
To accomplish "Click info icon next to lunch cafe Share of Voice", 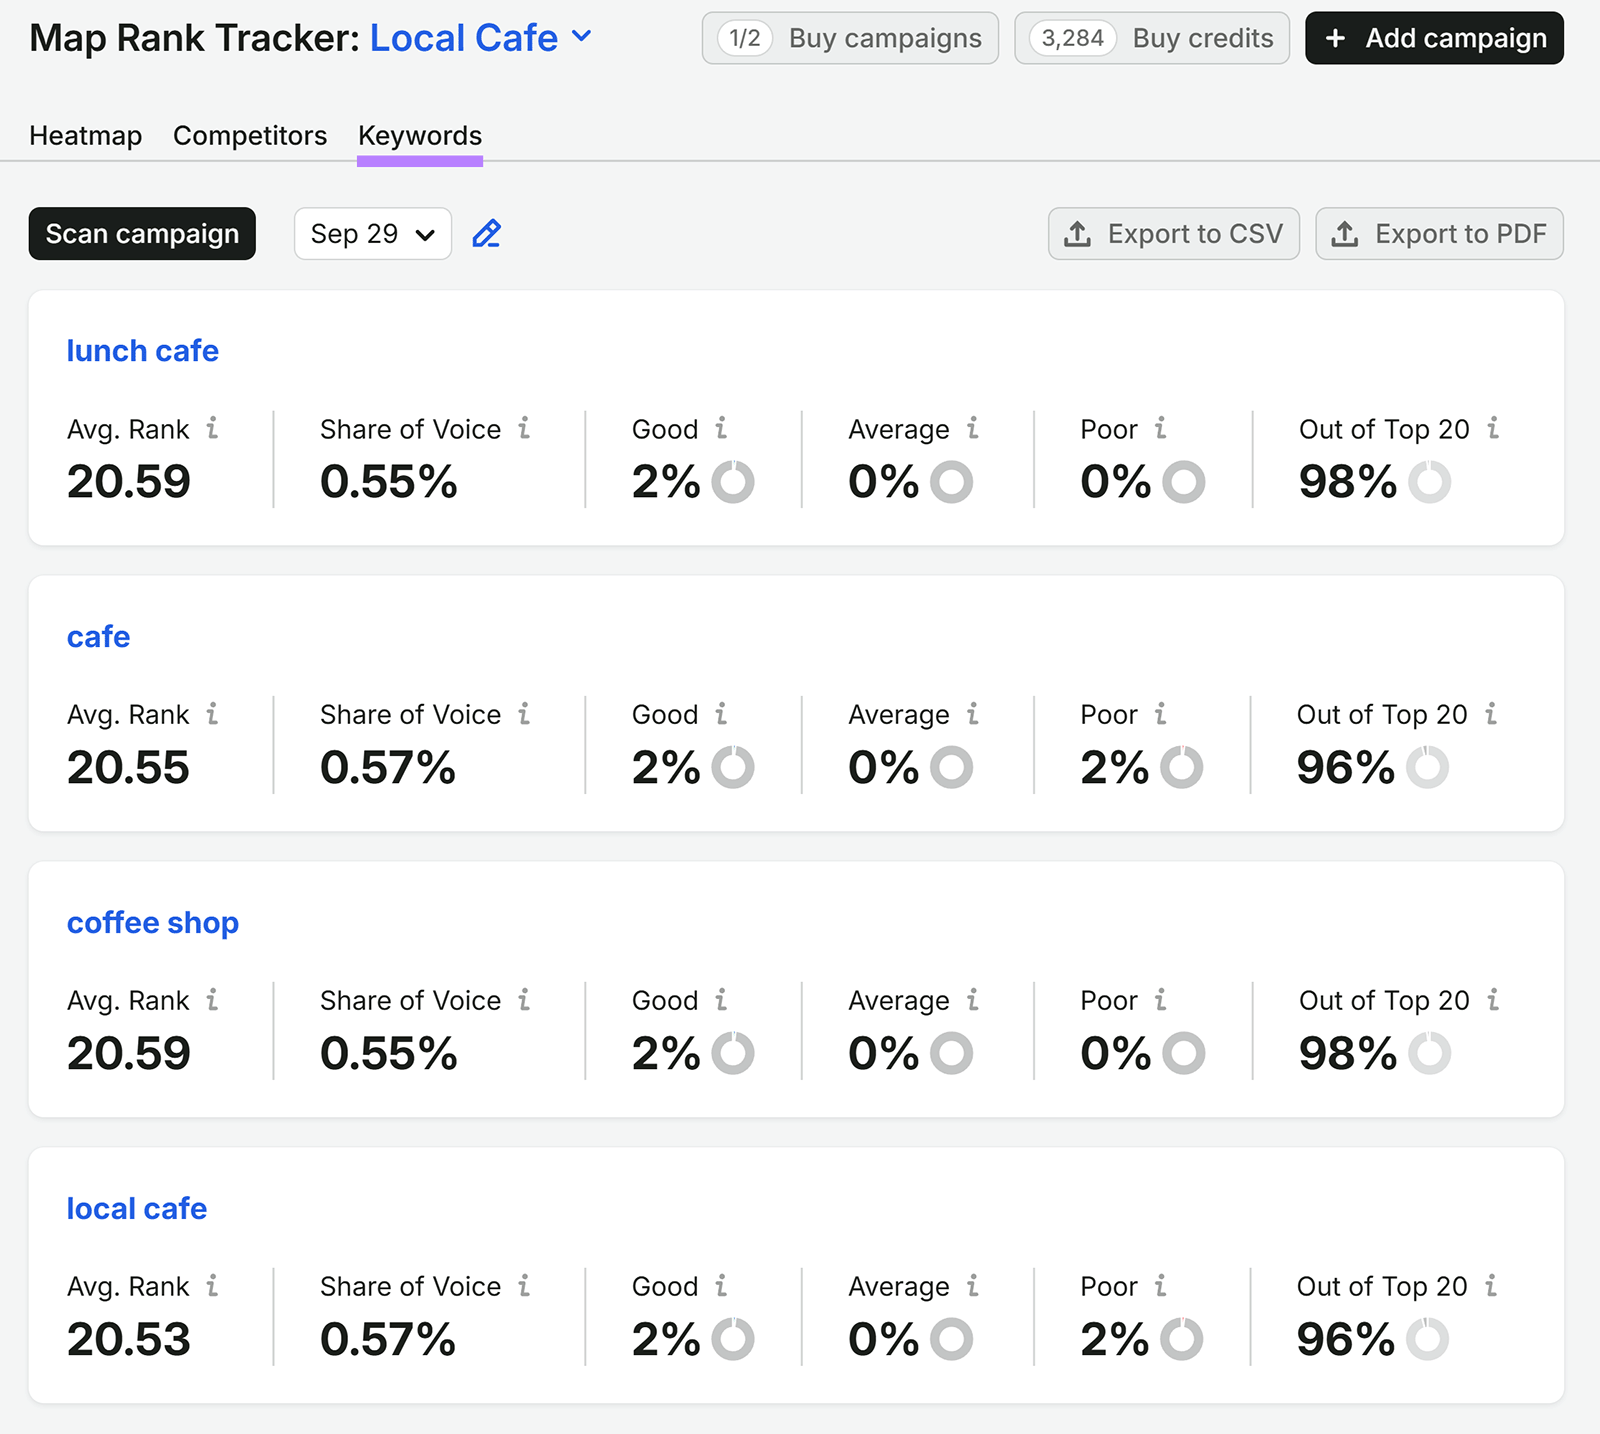I will pyautogui.click(x=524, y=428).
